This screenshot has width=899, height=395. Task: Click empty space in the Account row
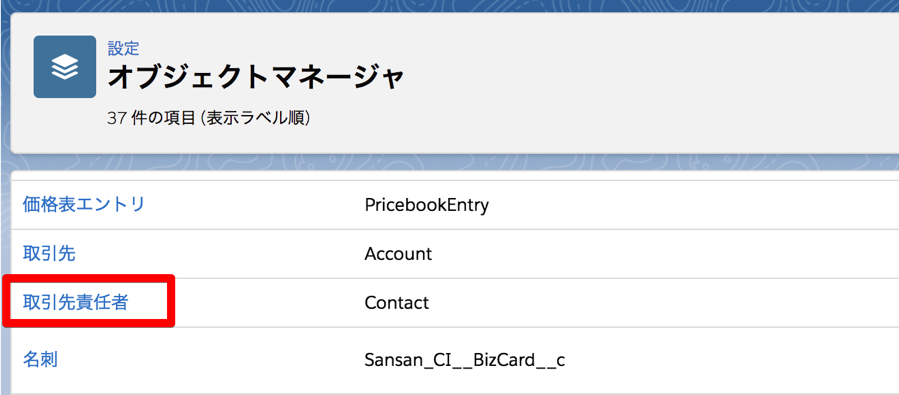688,253
